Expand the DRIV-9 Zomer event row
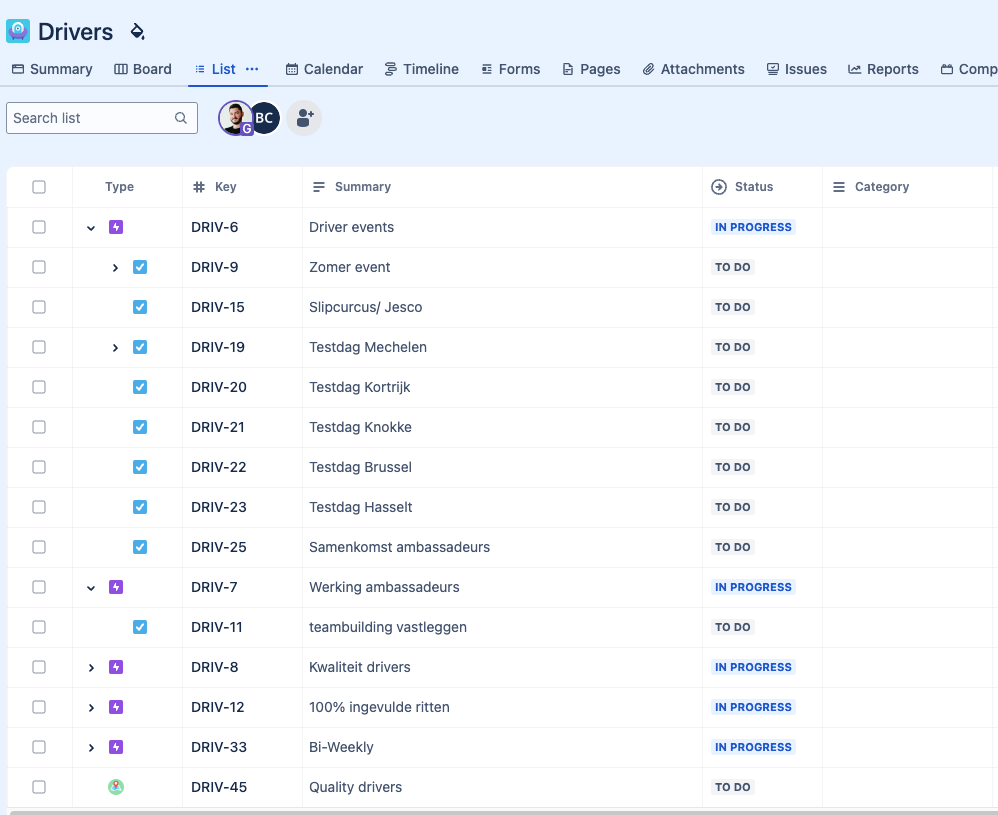Image resolution: width=998 pixels, height=815 pixels. (x=115, y=268)
